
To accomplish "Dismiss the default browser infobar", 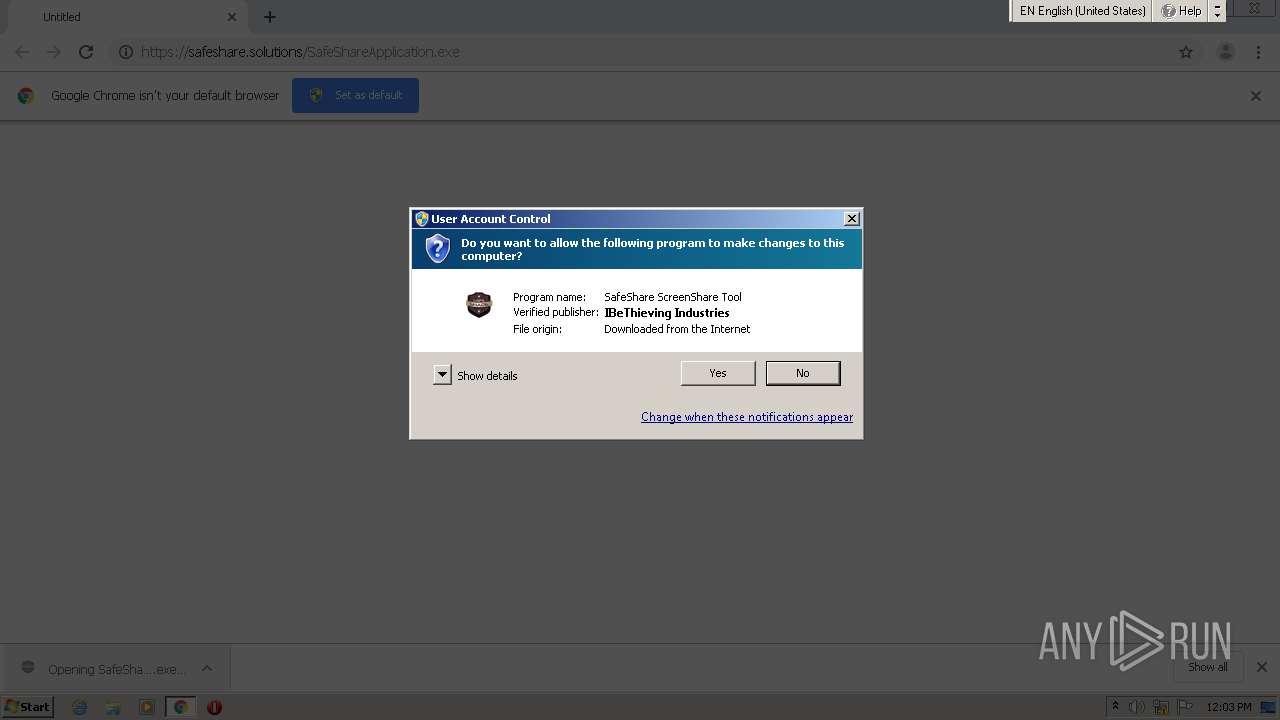I will tap(1256, 96).
